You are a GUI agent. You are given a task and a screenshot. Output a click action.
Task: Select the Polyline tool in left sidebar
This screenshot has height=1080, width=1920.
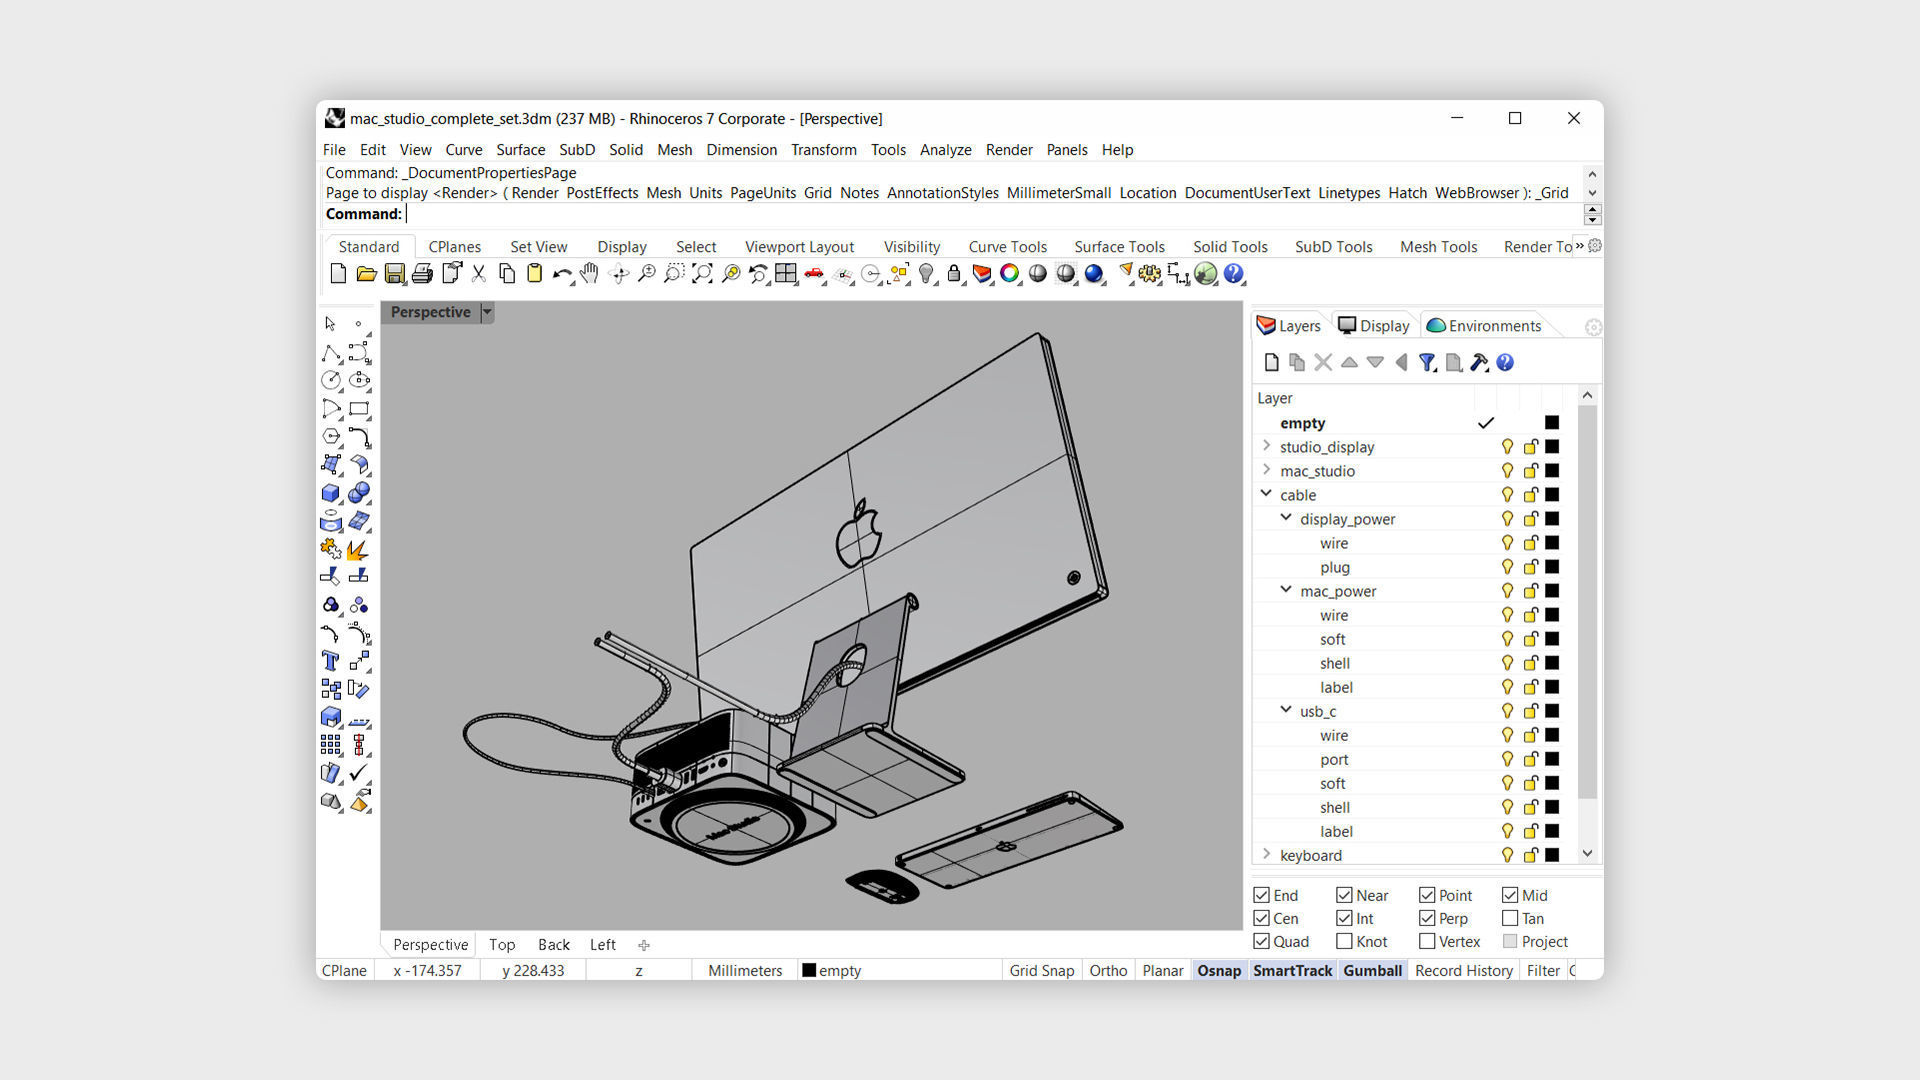point(331,353)
